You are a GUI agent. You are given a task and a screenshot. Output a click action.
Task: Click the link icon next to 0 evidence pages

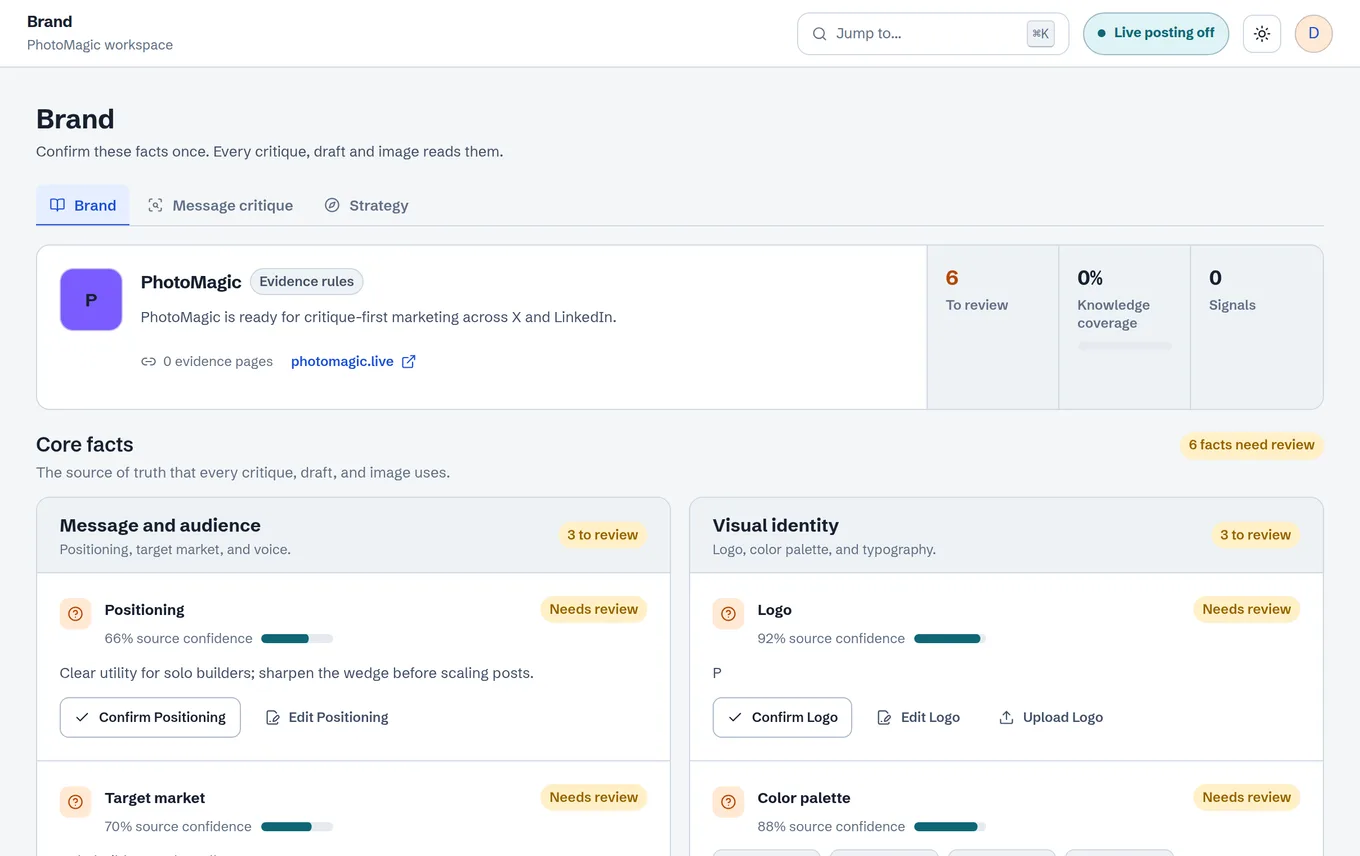[148, 362]
